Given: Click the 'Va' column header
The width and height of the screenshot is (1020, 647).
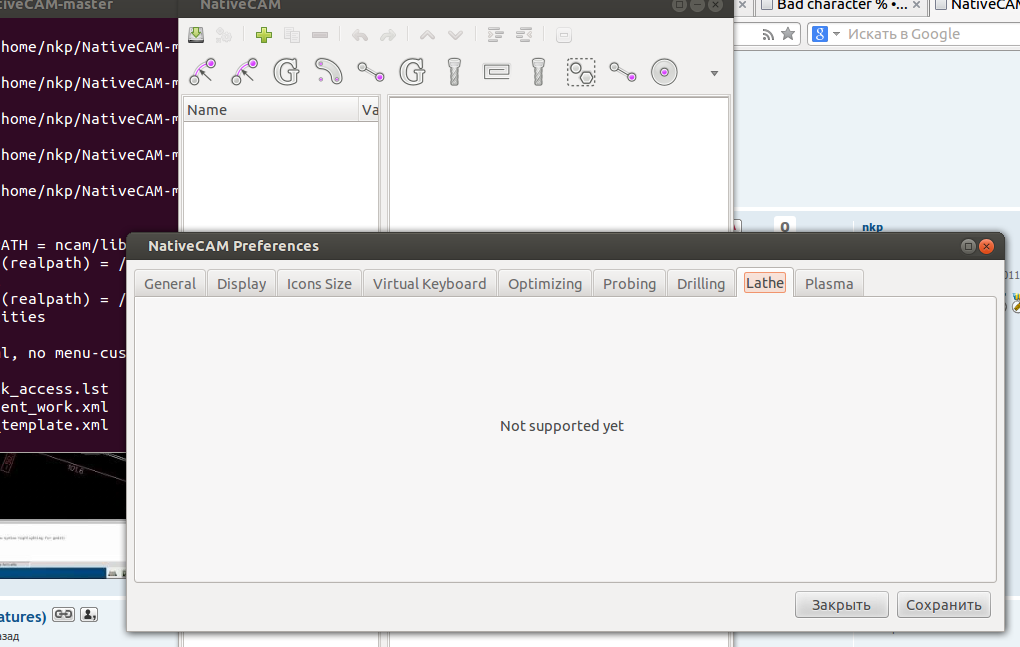Looking at the screenshot, I should pyautogui.click(x=369, y=110).
